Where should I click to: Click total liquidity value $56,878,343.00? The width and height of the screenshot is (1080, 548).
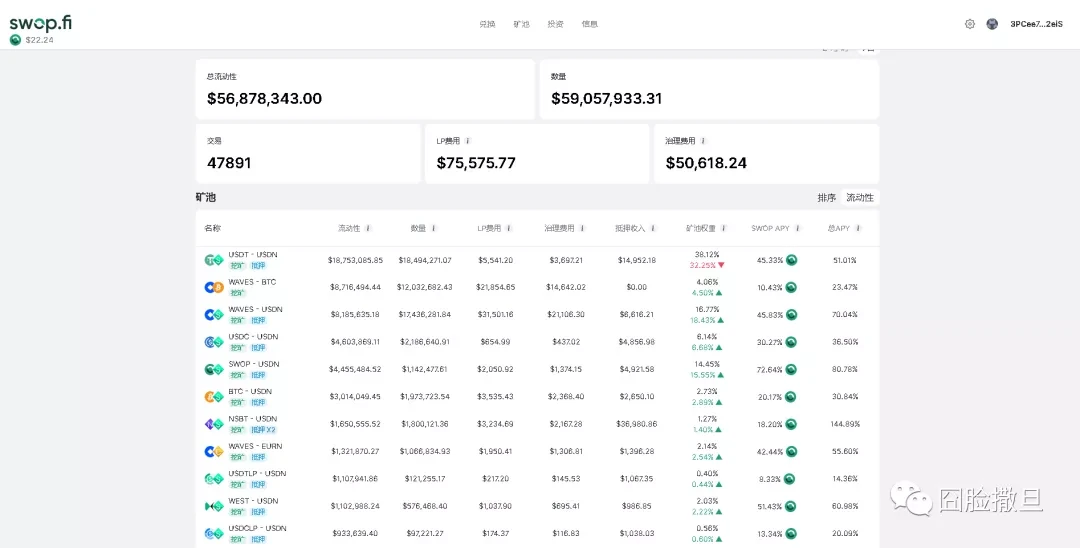pyautogui.click(x=264, y=98)
